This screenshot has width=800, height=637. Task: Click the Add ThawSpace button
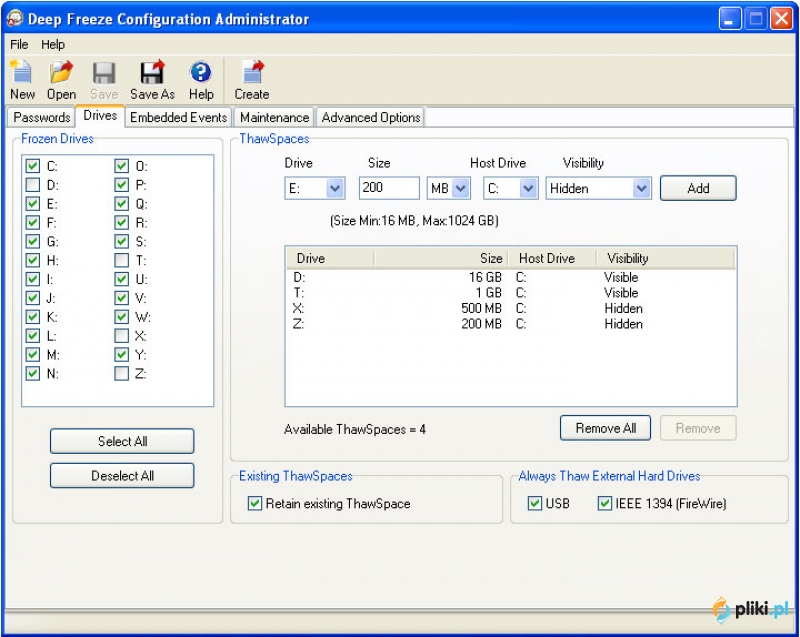coord(698,188)
